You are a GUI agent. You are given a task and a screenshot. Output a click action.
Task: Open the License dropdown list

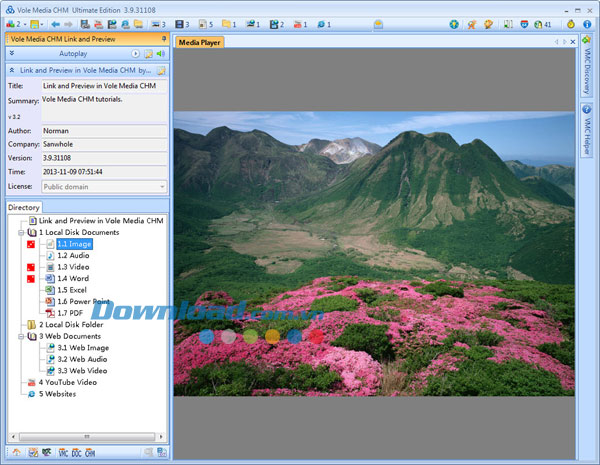pos(162,186)
